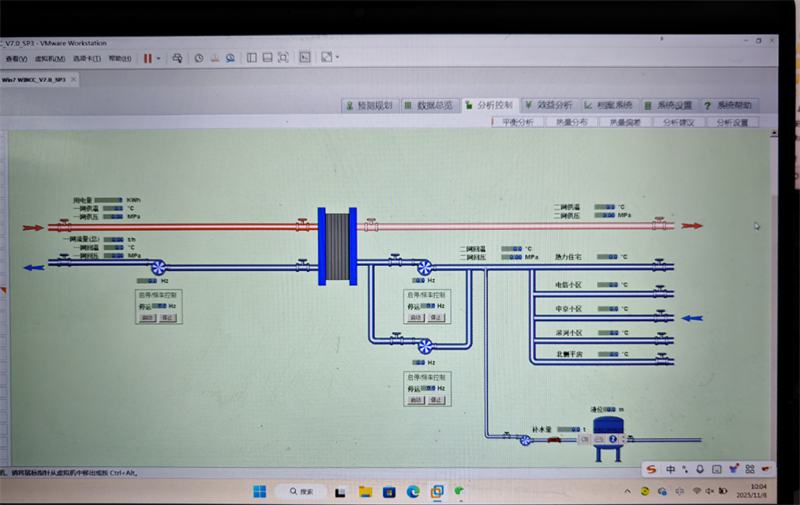The width and height of the screenshot is (800, 505).
Task: Expand the view-stretch dropdown arrow in VMware toolbar
Action: coord(339,58)
